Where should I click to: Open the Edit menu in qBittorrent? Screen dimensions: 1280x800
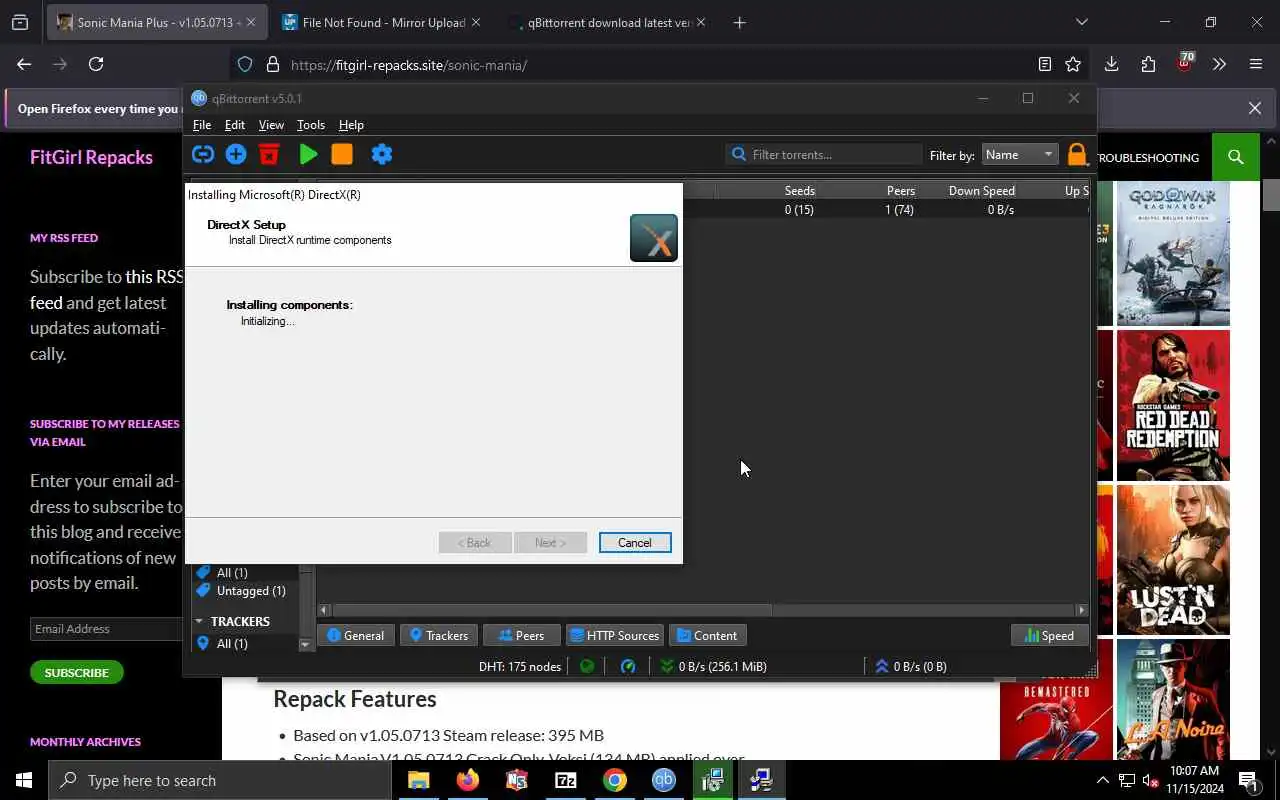coord(235,125)
